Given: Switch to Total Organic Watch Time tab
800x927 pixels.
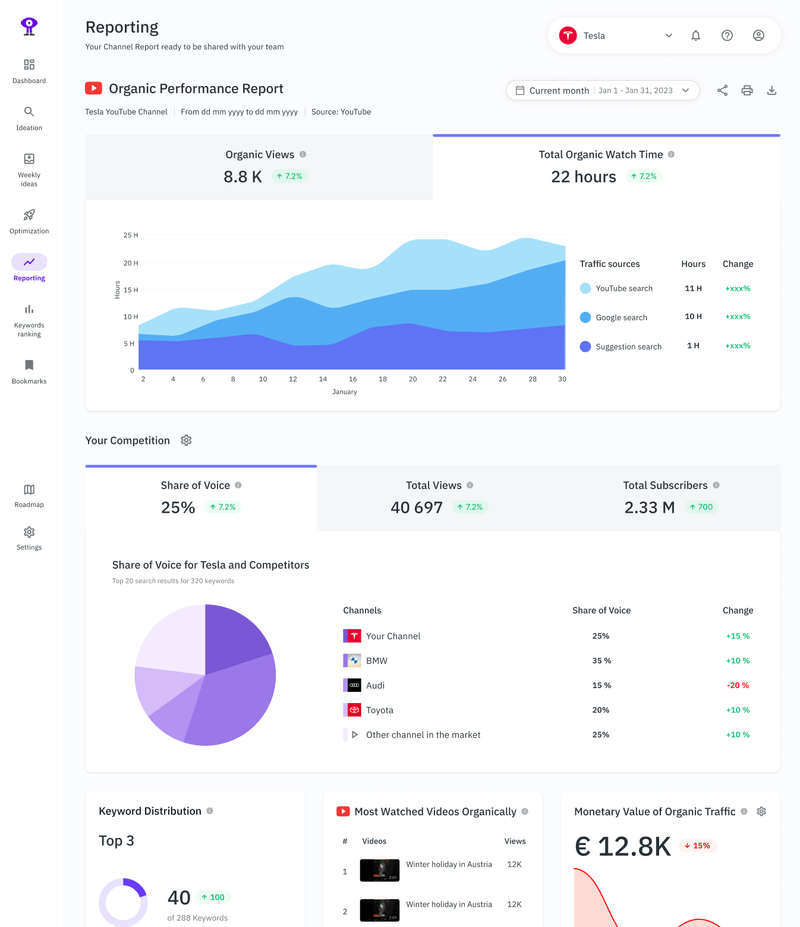Looking at the screenshot, I should [607, 167].
